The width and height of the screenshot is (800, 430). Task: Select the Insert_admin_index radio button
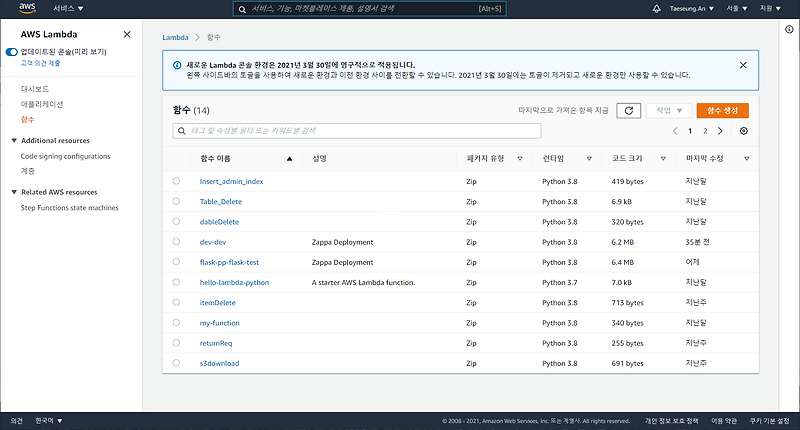point(176,181)
